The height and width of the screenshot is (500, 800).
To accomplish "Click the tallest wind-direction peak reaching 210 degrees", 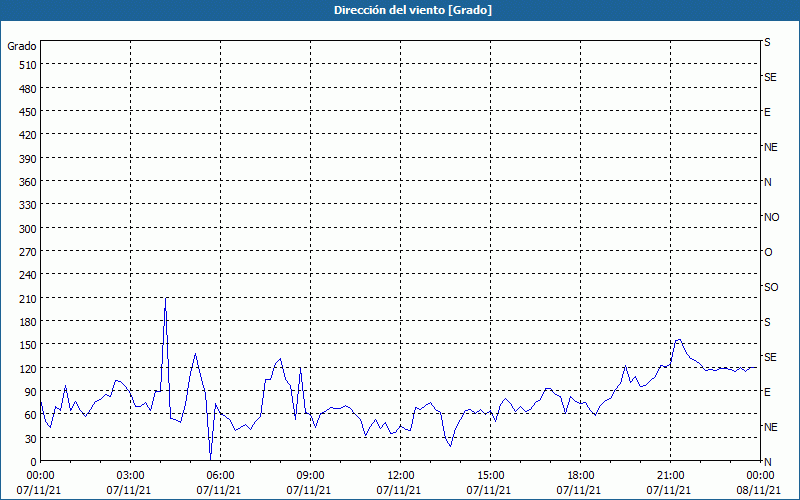I will [x=166, y=298].
